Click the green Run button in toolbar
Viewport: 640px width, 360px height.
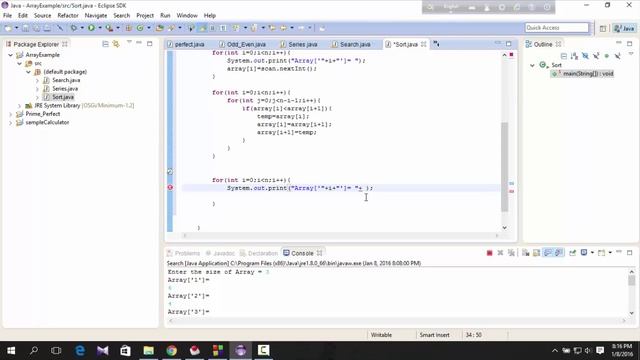click(x=91, y=28)
